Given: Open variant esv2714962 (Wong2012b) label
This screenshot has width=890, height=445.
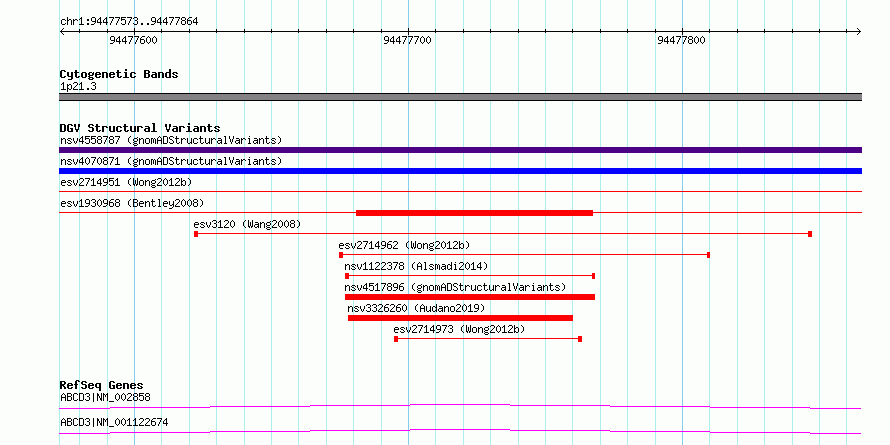Looking at the screenshot, I should click(404, 245).
